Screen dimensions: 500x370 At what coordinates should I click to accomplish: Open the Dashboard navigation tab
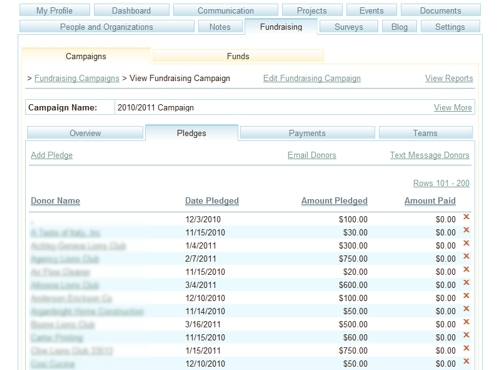click(131, 11)
